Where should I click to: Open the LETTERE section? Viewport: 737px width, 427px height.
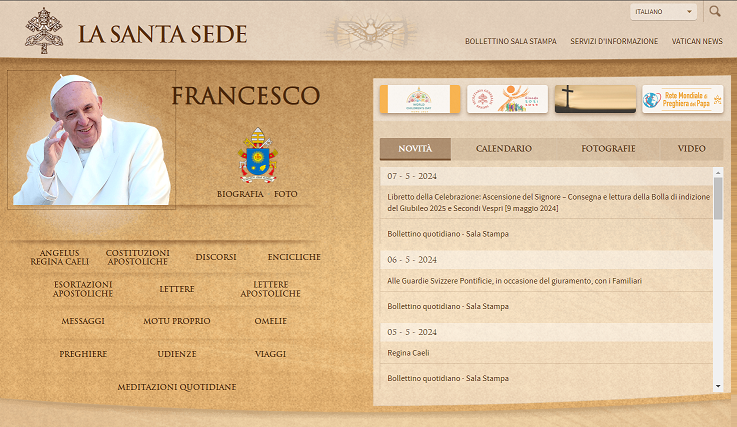tap(177, 289)
